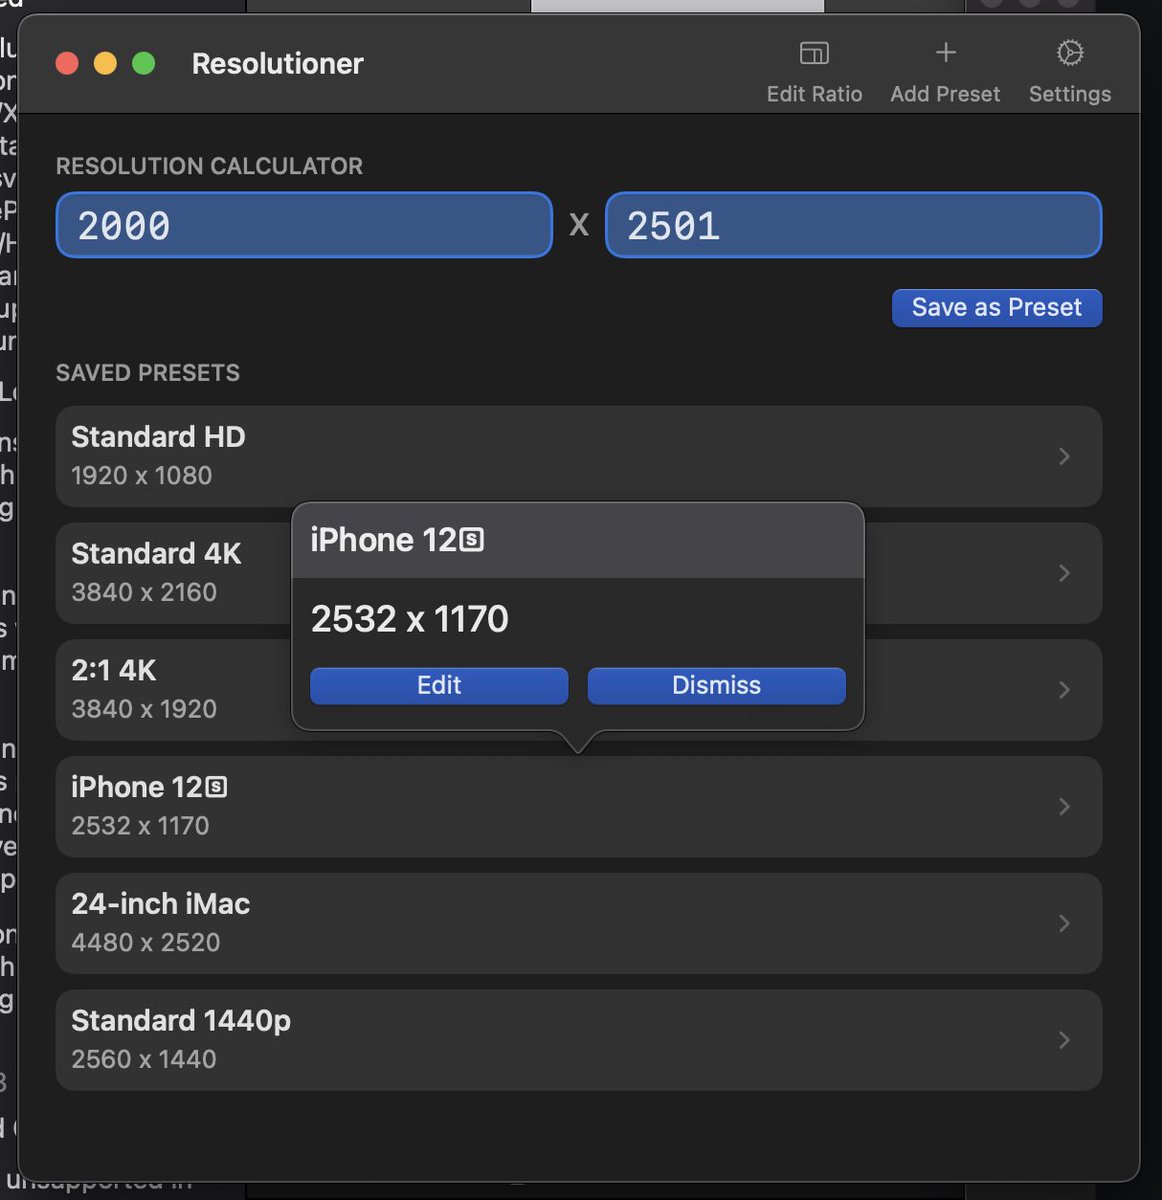
Task: Click the Resolutioner window title
Action: click(x=278, y=64)
